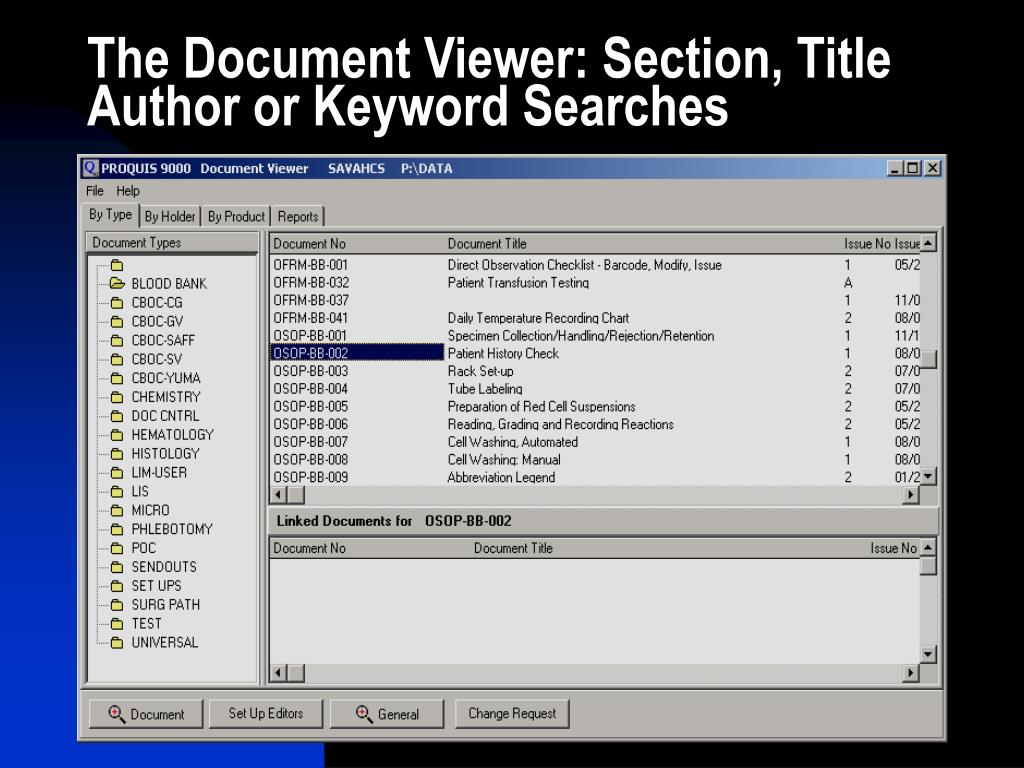
Task: Click the PROQUIS Q application icon
Action: (x=90, y=168)
